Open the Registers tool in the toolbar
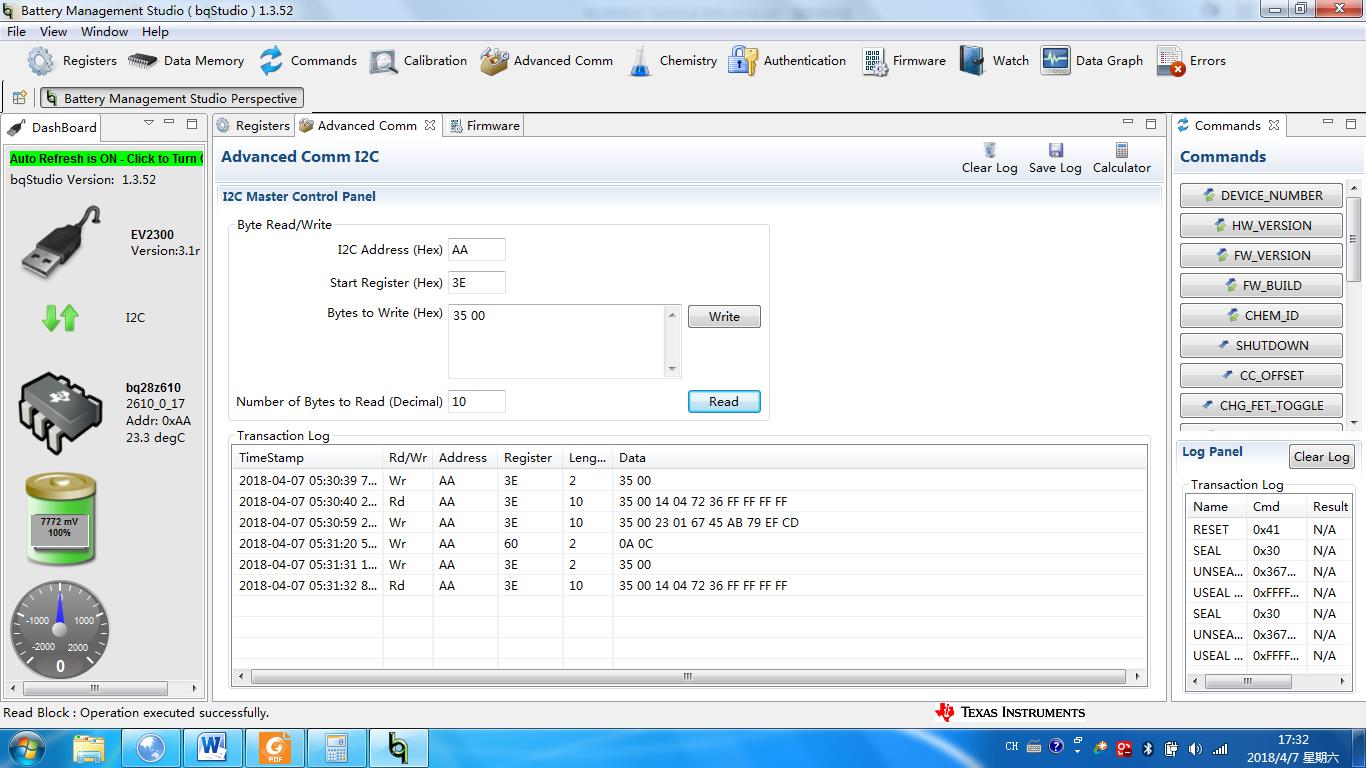The width and height of the screenshot is (1366, 768). (x=71, y=61)
